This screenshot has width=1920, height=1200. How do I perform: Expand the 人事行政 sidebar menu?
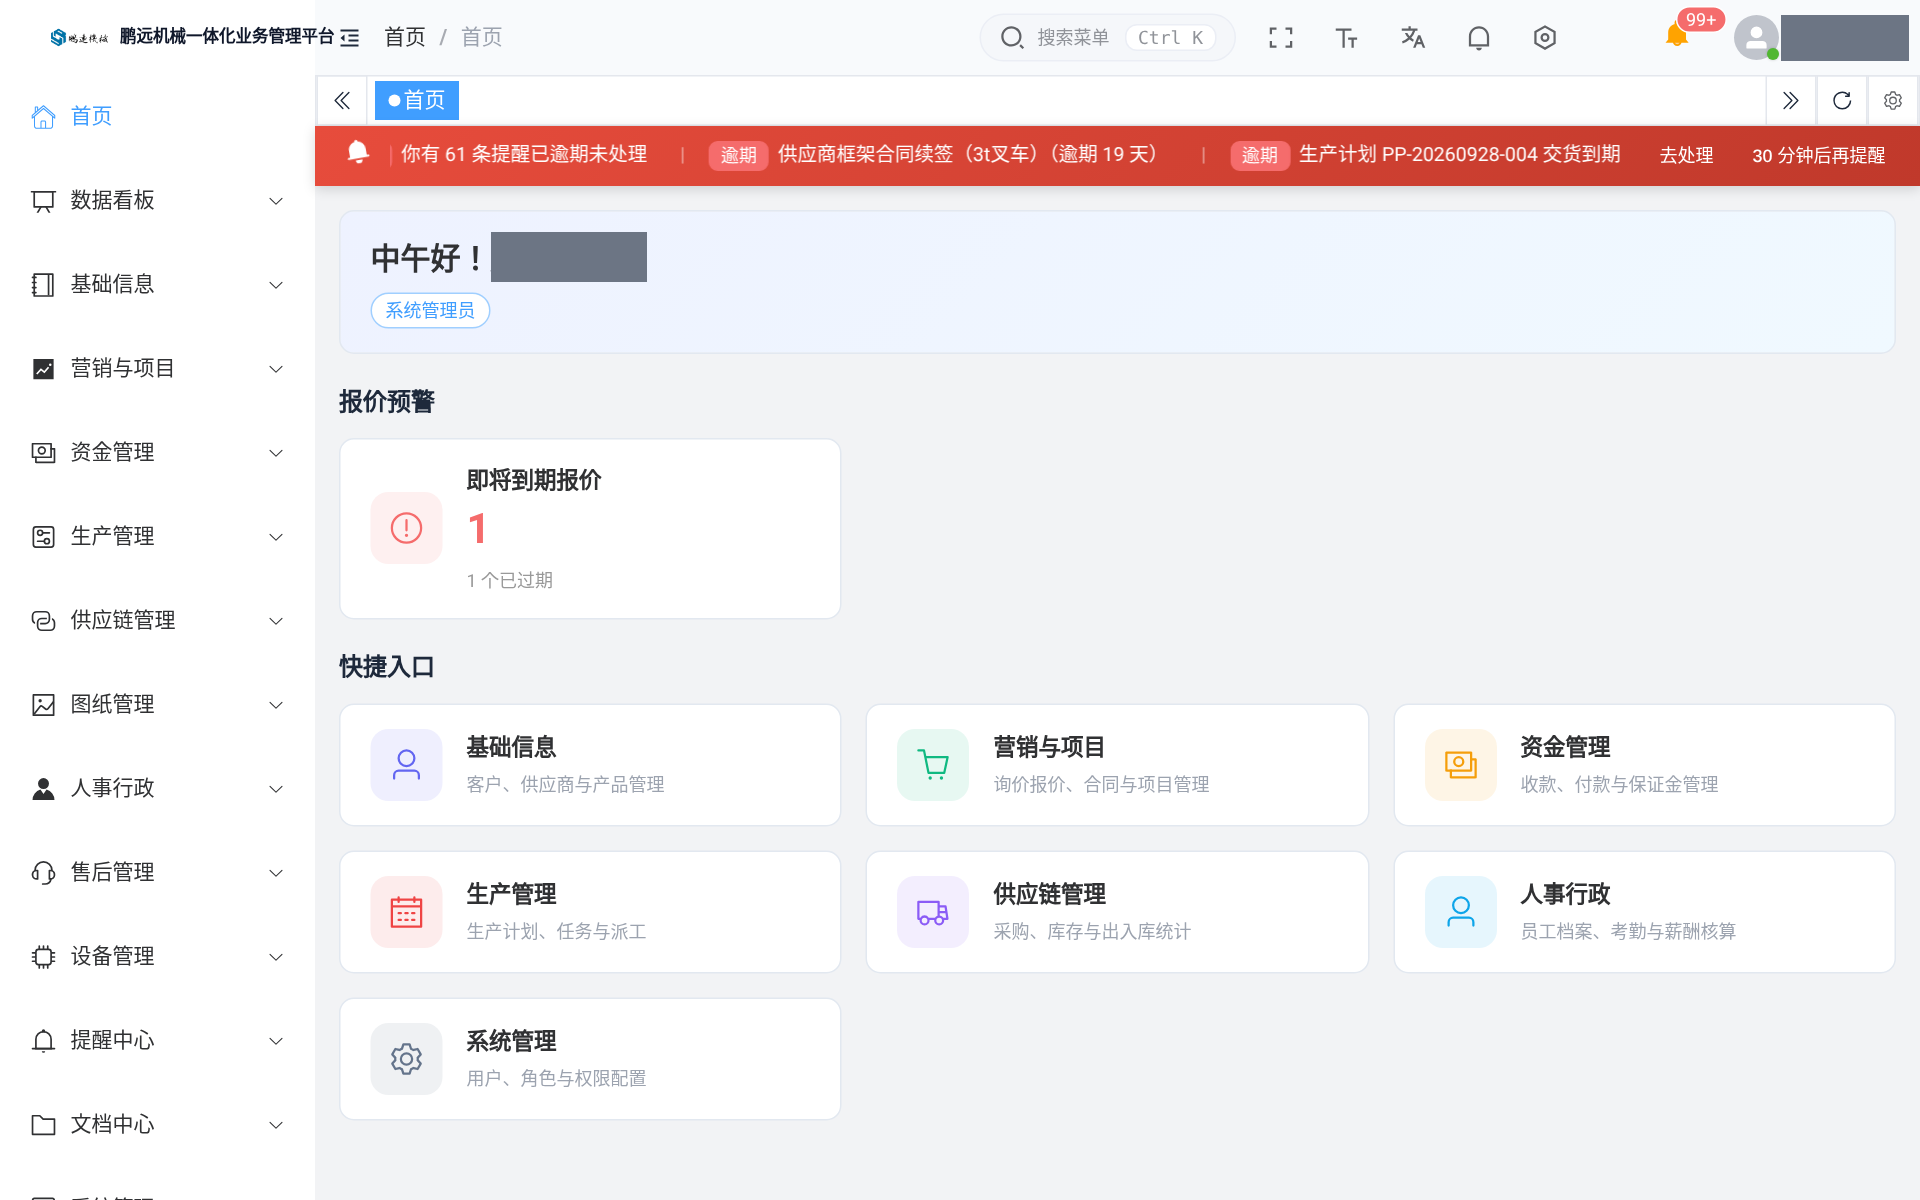(x=157, y=789)
